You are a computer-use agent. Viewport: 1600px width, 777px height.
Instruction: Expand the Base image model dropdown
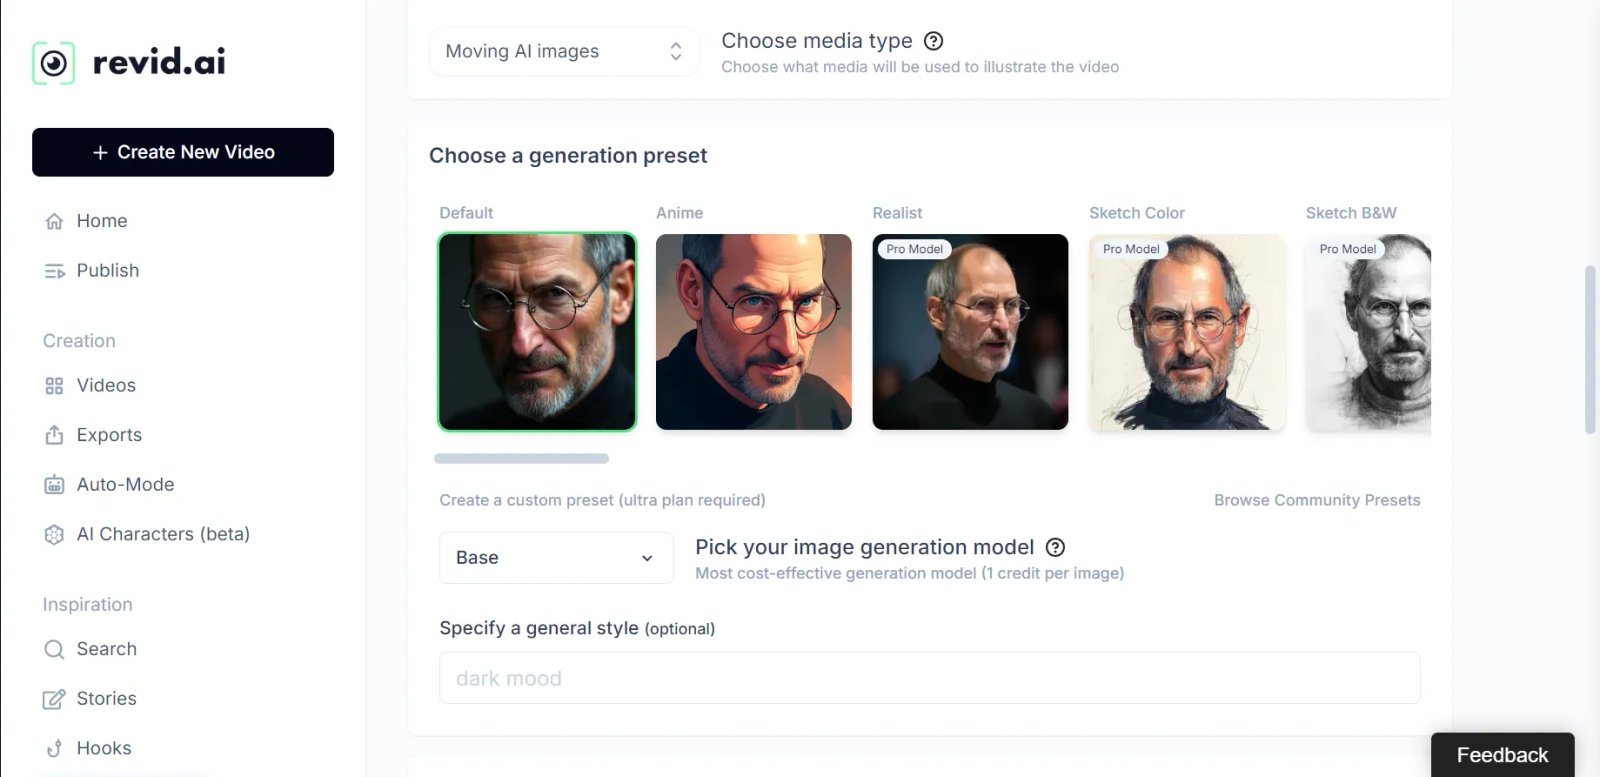(x=556, y=557)
